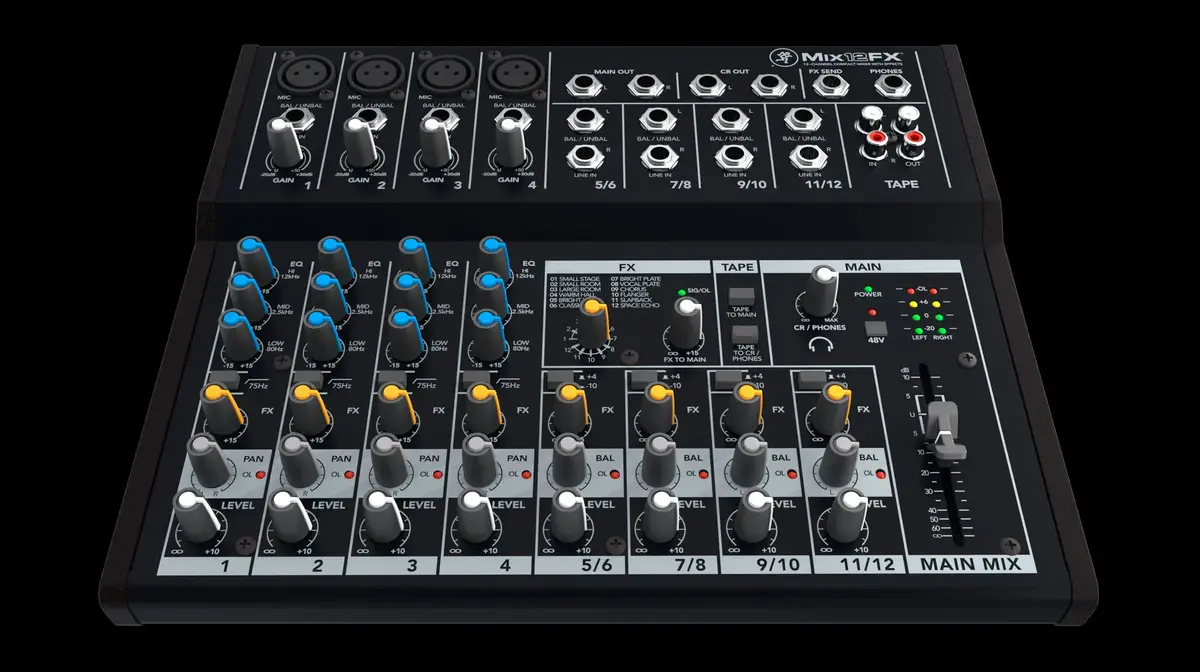Toggle channel 2 75Hz low-cut switch
This screenshot has width=1200, height=672.
point(308,377)
